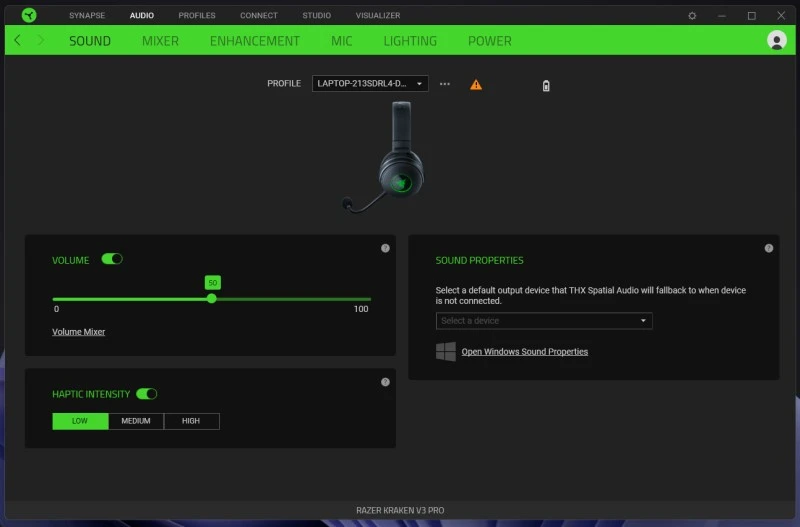Click the orange warning triangle icon

pyautogui.click(x=476, y=84)
